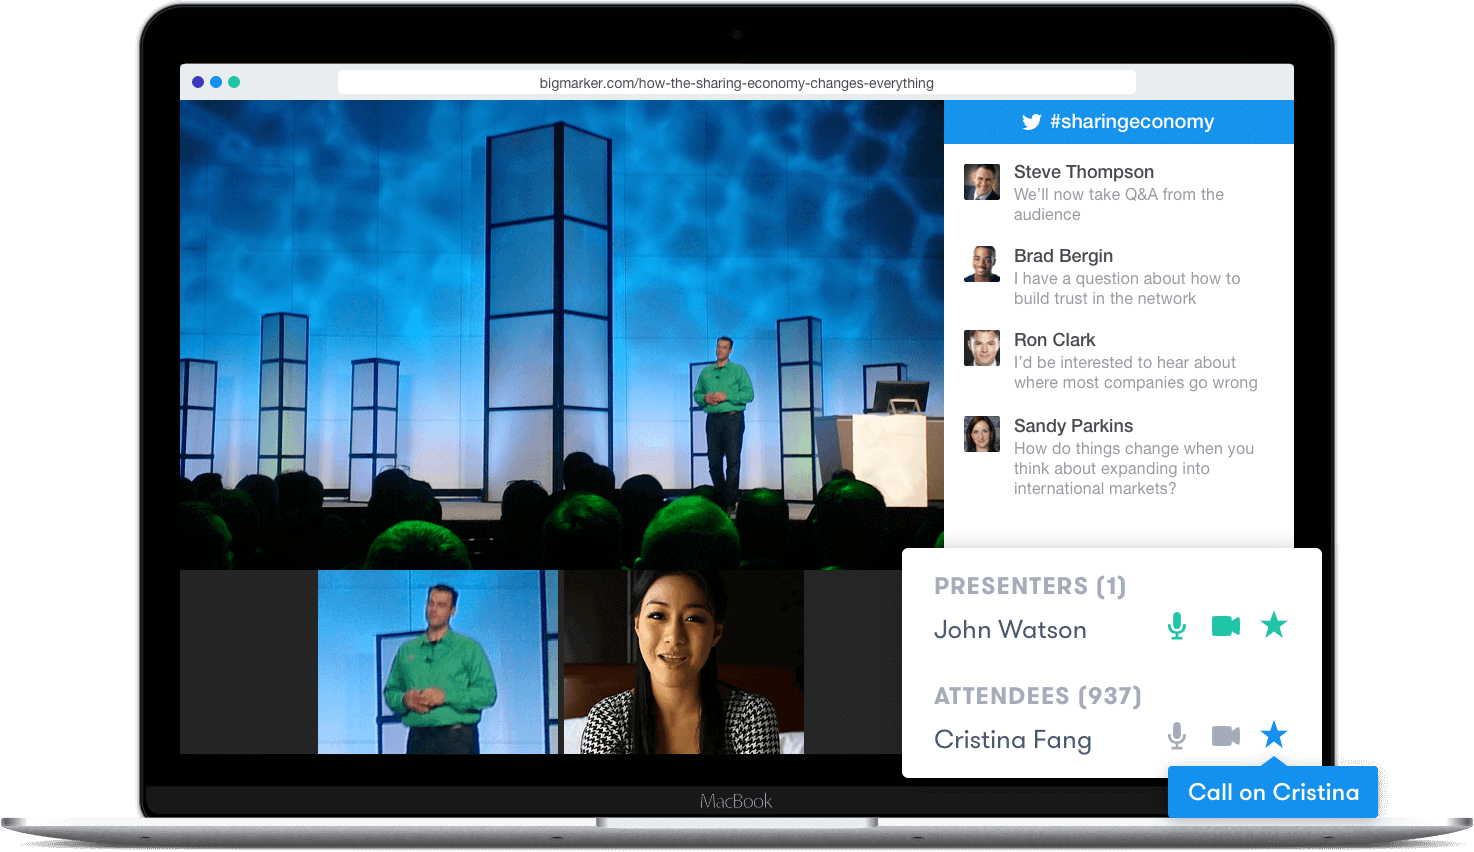
Task: Click message 'We'll now take Q&A from the audience'
Action: point(1119,204)
